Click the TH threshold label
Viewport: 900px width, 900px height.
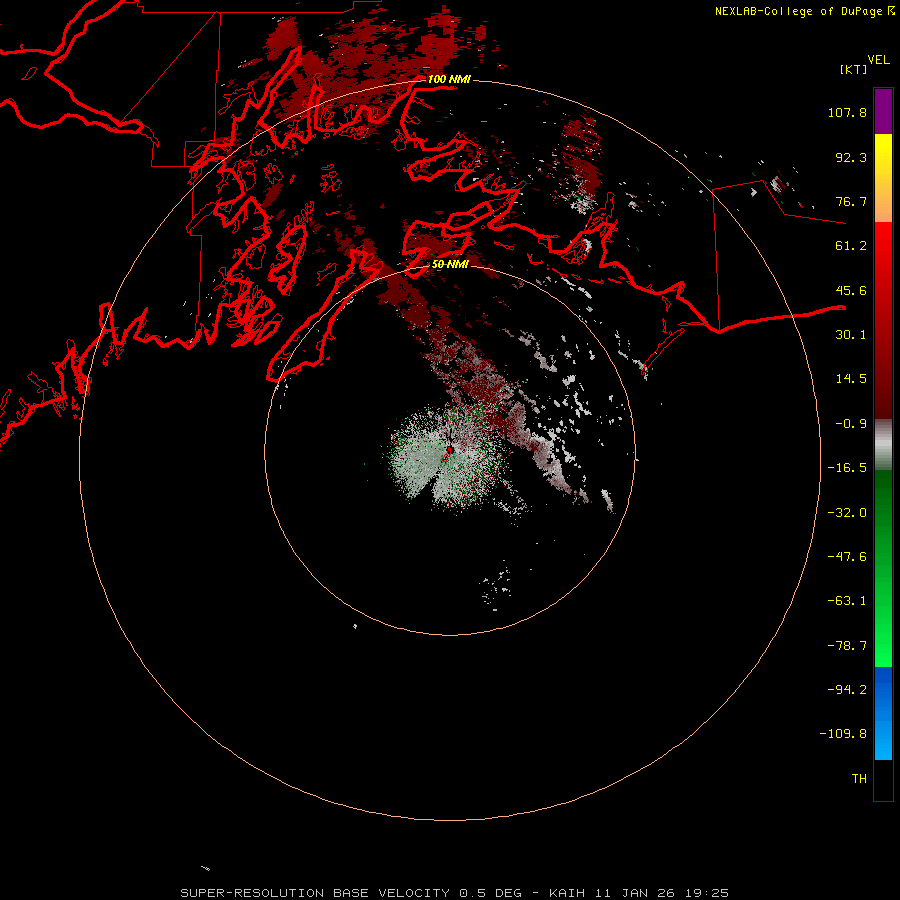click(x=859, y=779)
